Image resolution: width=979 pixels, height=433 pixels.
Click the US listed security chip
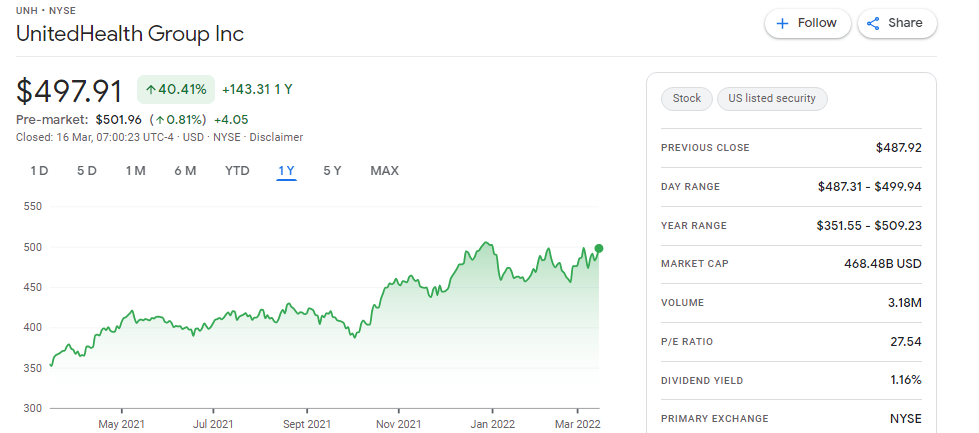(x=772, y=99)
